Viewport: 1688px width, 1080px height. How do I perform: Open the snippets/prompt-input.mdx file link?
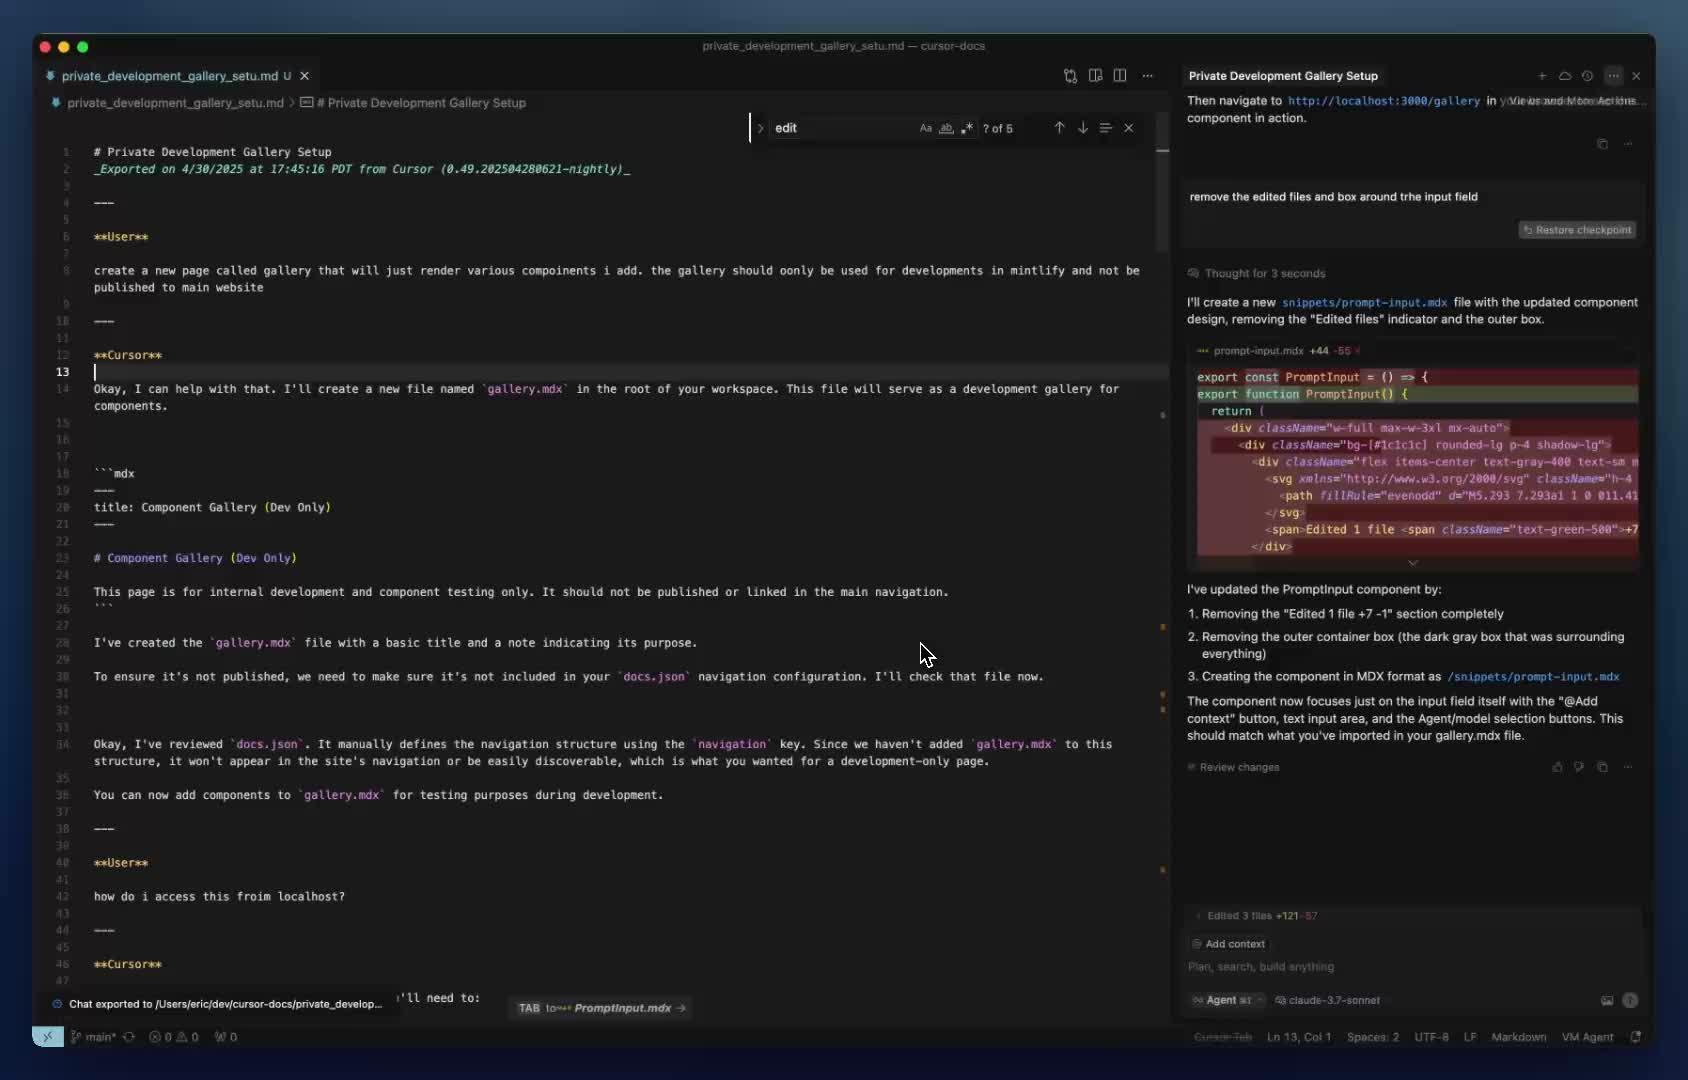point(1364,302)
